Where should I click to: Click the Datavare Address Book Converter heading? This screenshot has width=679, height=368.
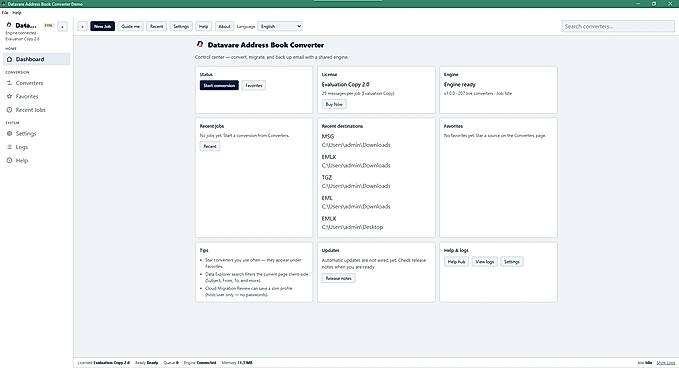click(265, 45)
